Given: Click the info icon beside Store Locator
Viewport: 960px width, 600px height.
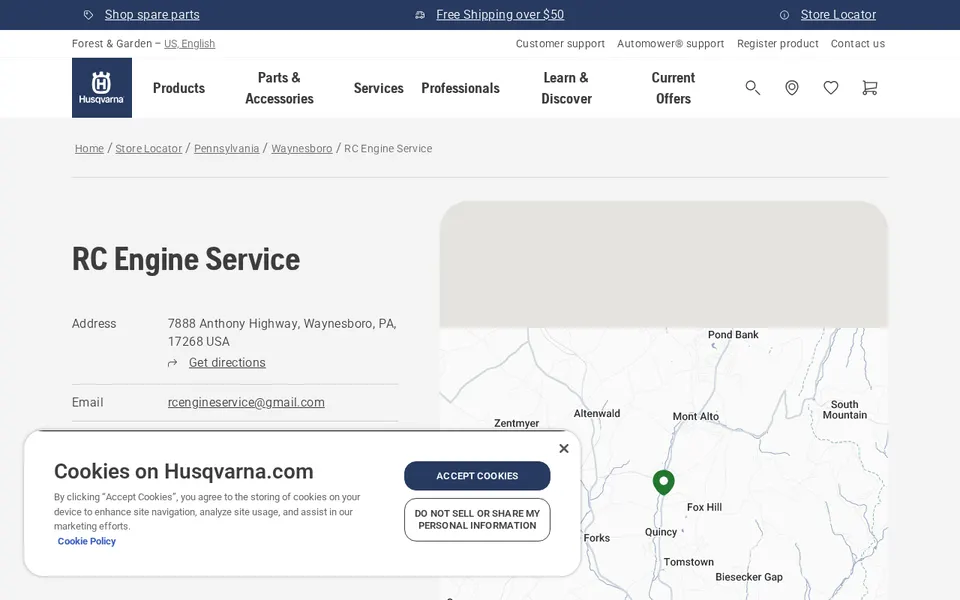Looking at the screenshot, I should (x=784, y=15).
